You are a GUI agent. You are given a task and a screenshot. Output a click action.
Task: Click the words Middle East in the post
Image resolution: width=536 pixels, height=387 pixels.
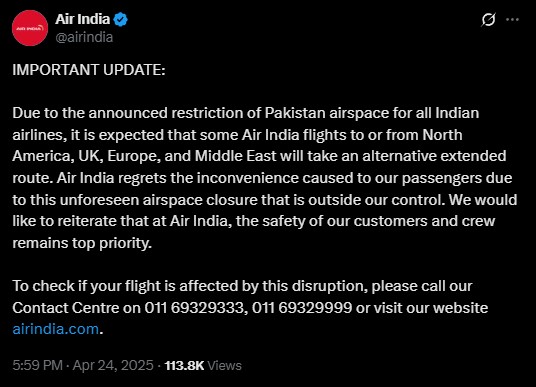pyautogui.click(x=236, y=156)
